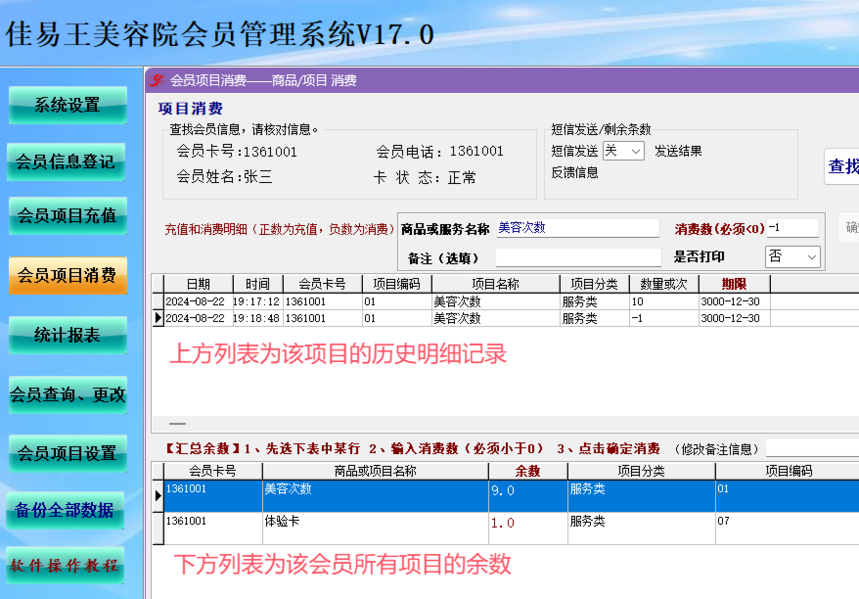859x599 pixels.
Task: Click the 余数 column header
Action: click(x=528, y=471)
